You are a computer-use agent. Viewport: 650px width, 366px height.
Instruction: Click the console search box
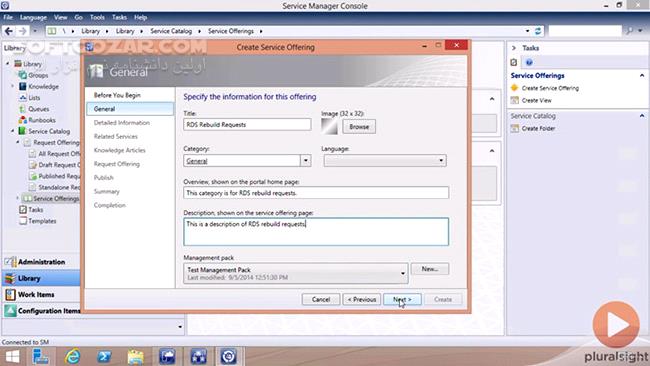tap(585, 31)
